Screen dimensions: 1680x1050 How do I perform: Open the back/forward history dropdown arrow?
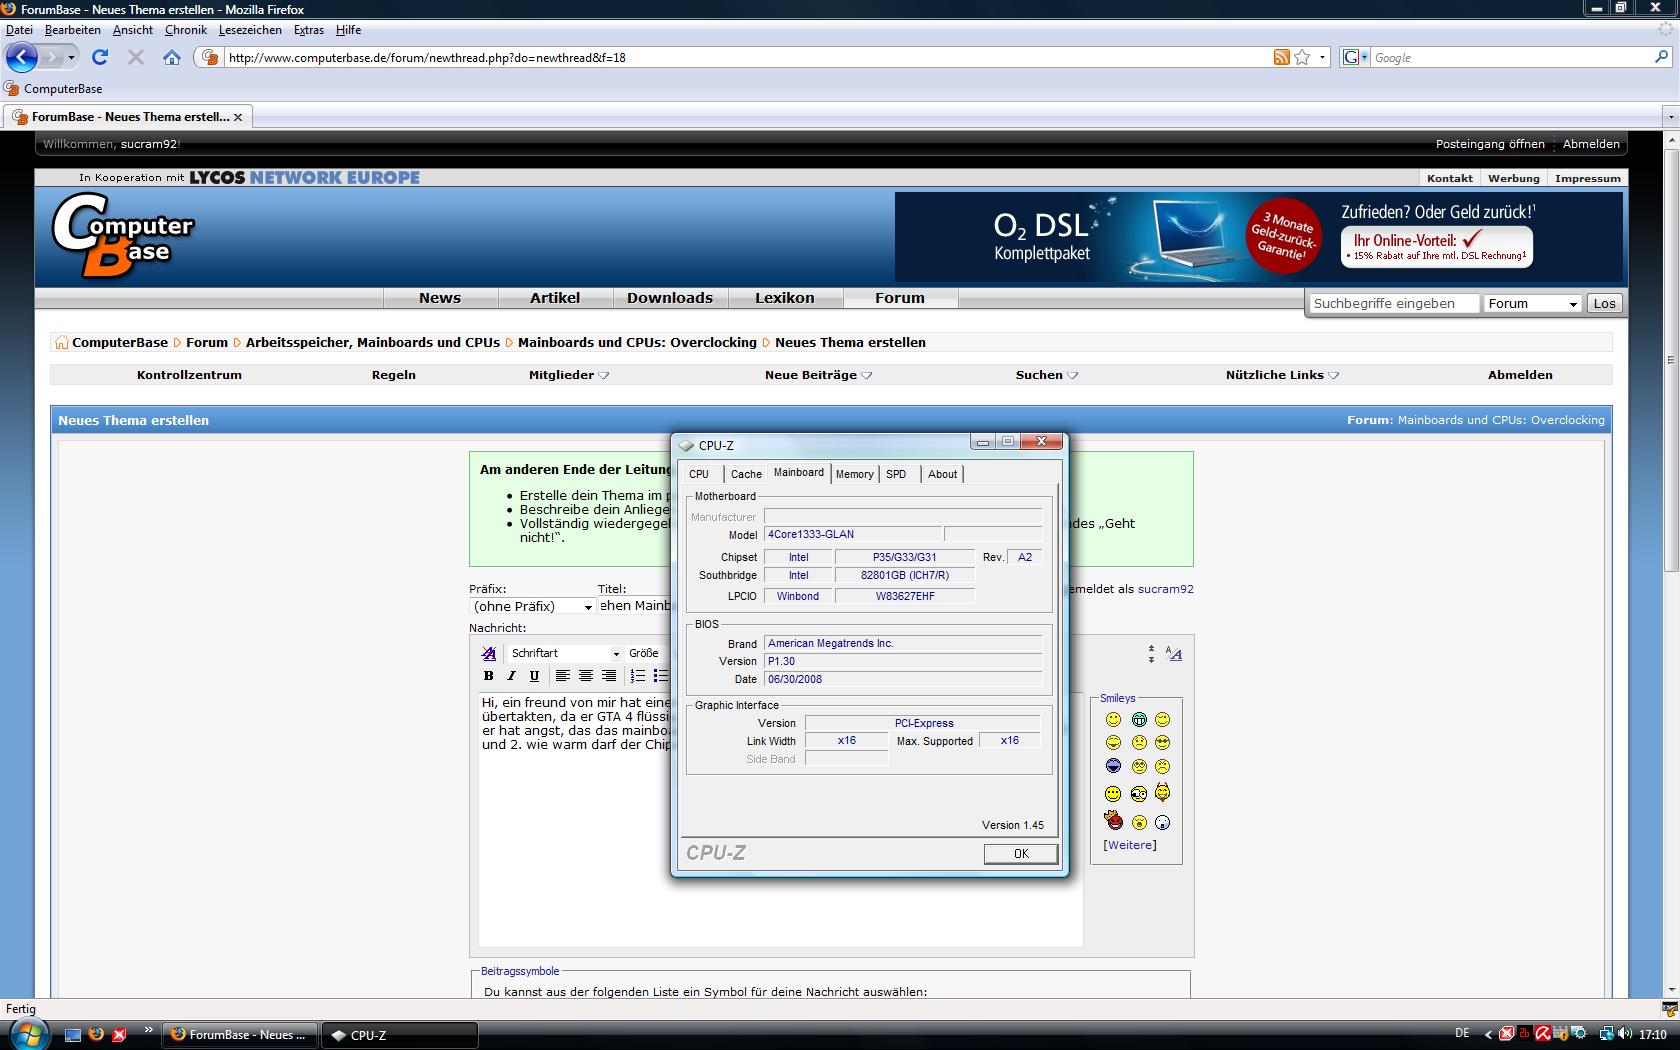point(71,57)
